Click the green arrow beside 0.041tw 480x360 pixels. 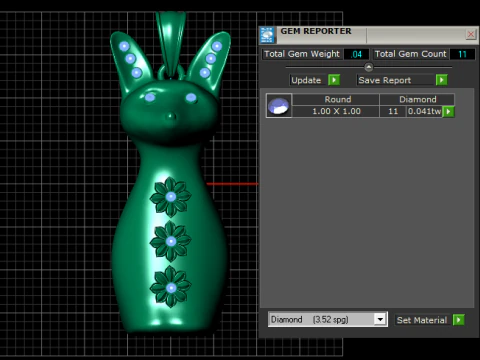point(448,112)
